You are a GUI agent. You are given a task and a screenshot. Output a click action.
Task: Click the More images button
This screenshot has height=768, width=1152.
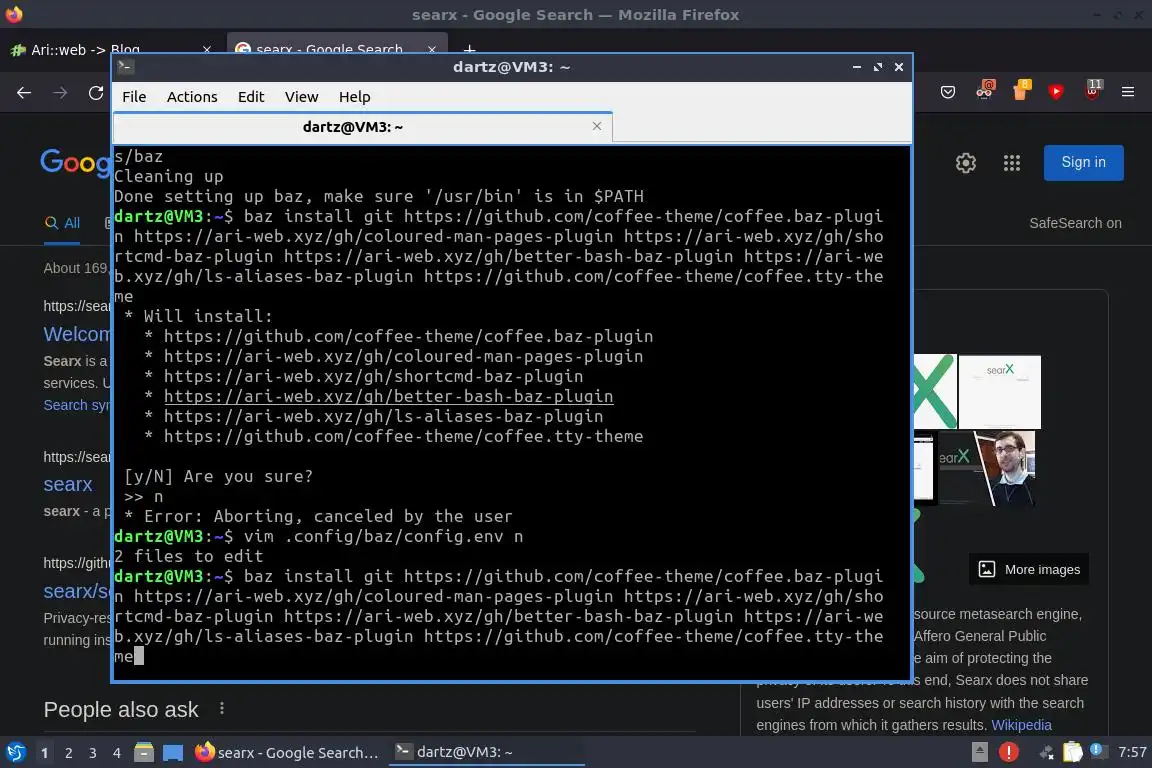[1029, 569]
